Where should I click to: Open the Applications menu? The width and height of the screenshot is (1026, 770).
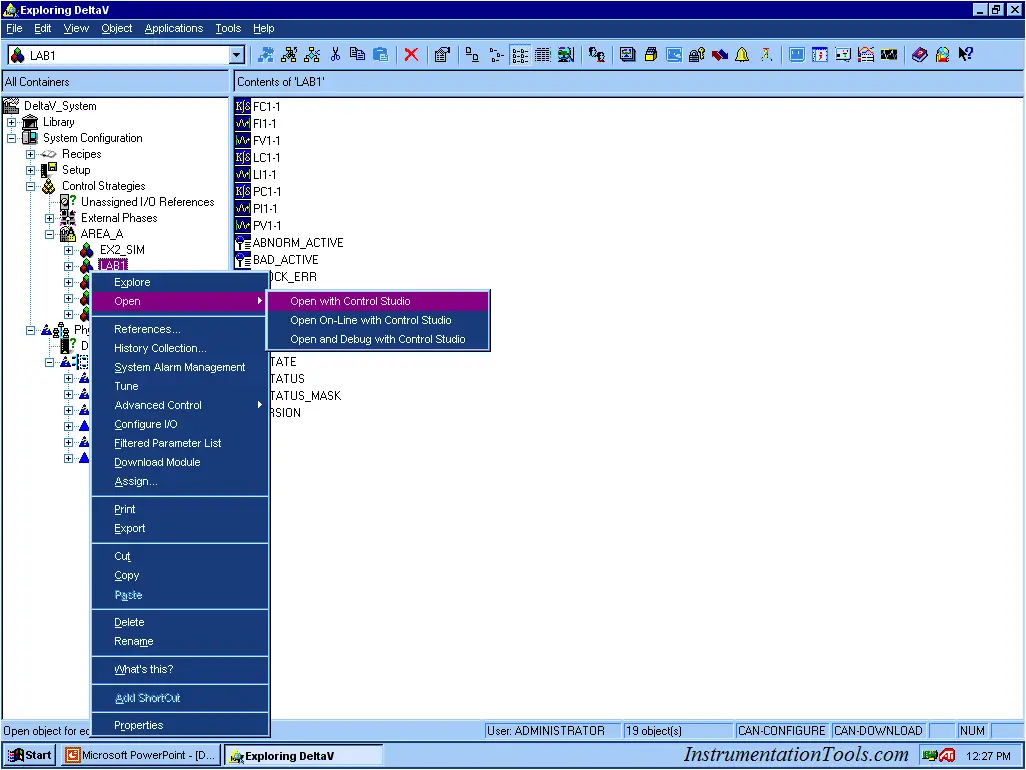173,28
